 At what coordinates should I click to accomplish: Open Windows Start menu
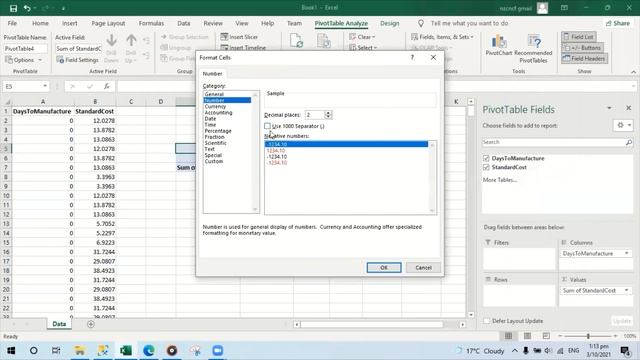[x=11, y=351]
